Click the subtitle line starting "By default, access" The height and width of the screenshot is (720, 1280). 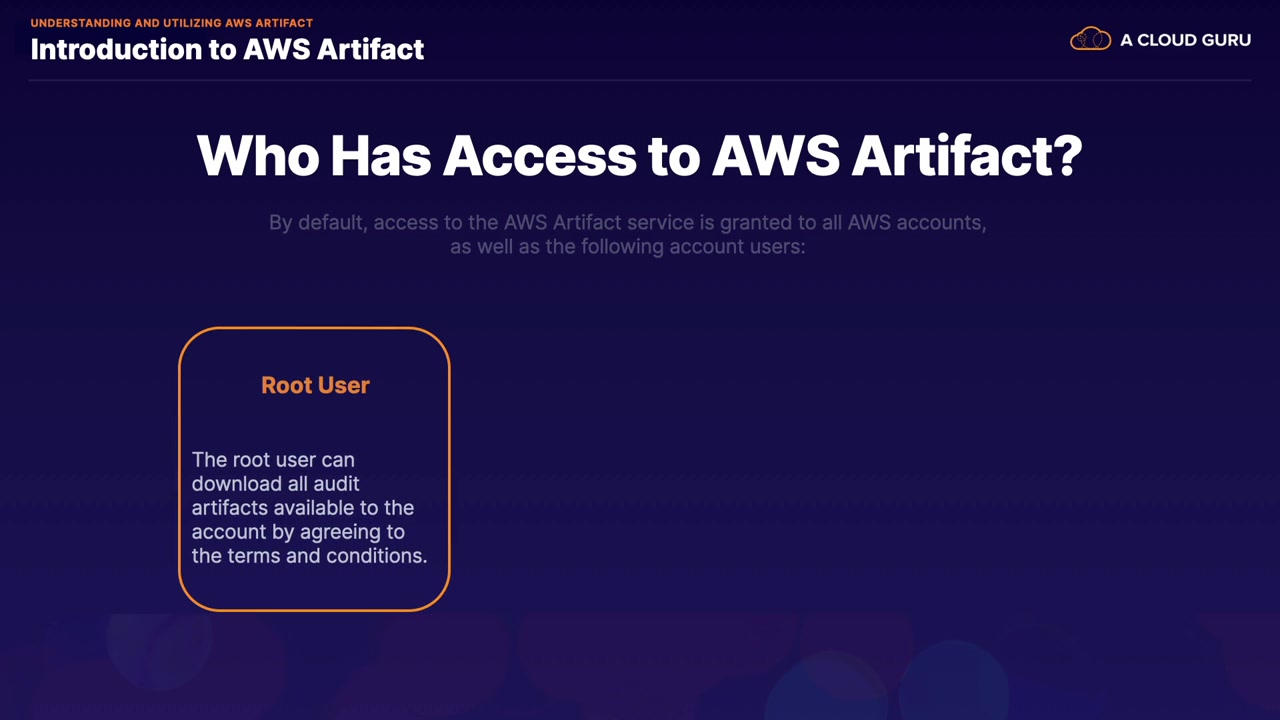[x=627, y=222]
